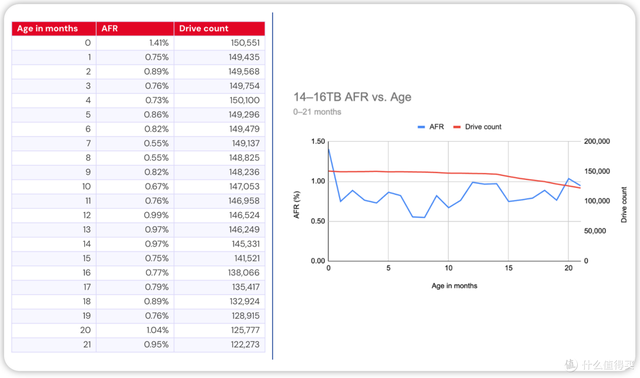
Task: Click the Drive count right axis label
Action: [624, 205]
